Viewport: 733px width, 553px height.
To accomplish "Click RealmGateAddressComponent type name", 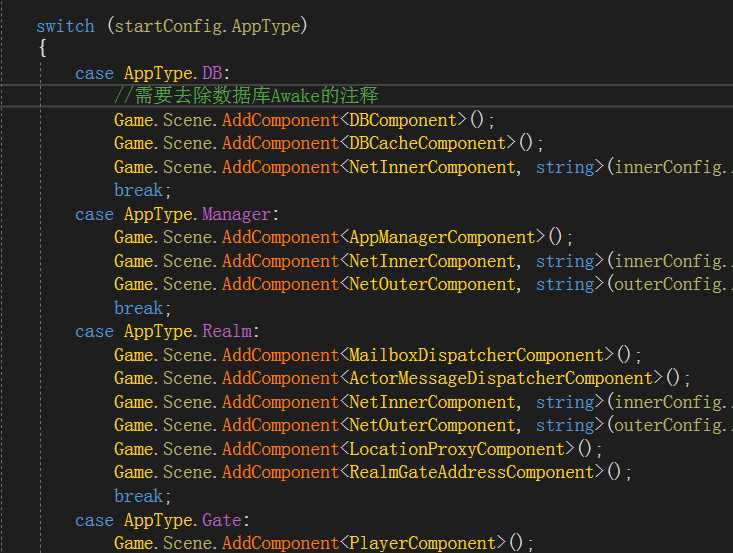I will point(472,472).
